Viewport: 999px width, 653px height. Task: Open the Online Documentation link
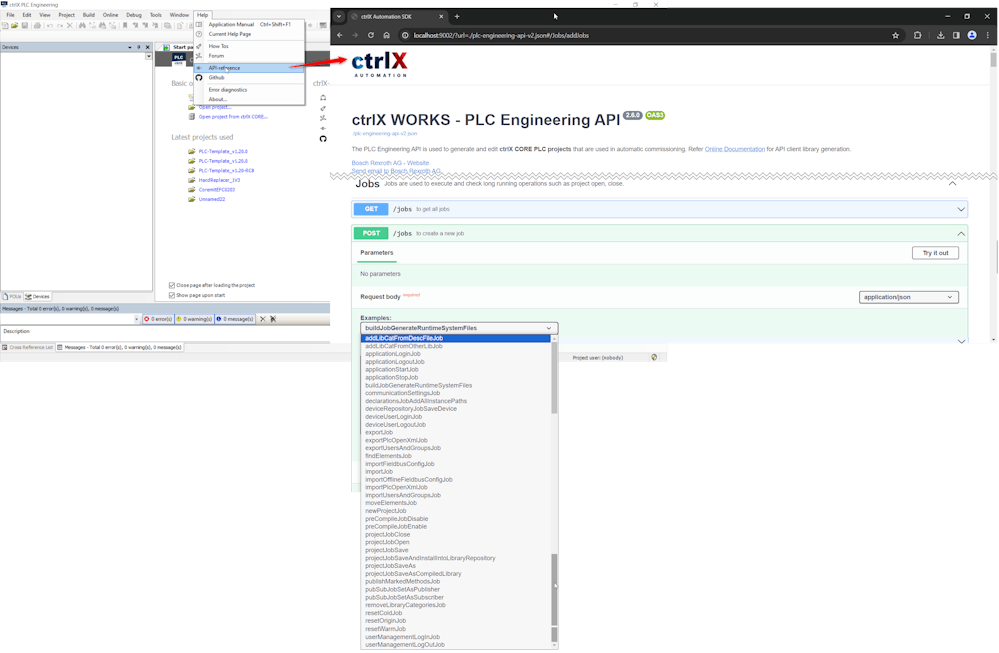(x=734, y=149)
